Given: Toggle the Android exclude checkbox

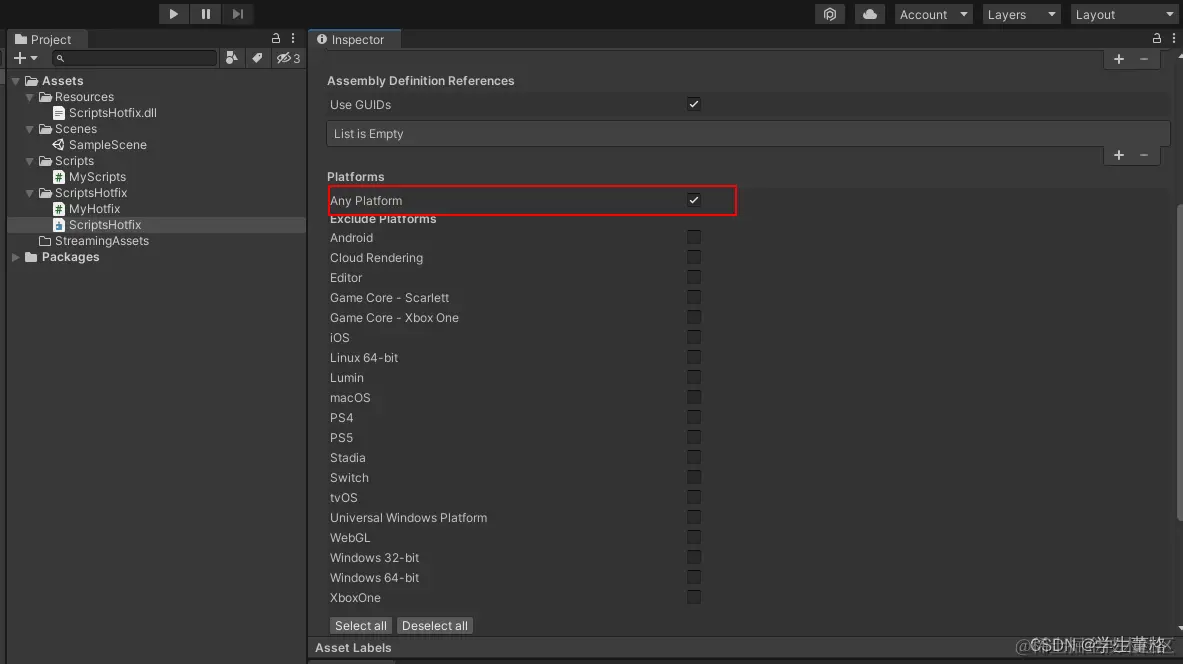Looking at the screenshot, I should pyautogui.click(x=694, y=237).
